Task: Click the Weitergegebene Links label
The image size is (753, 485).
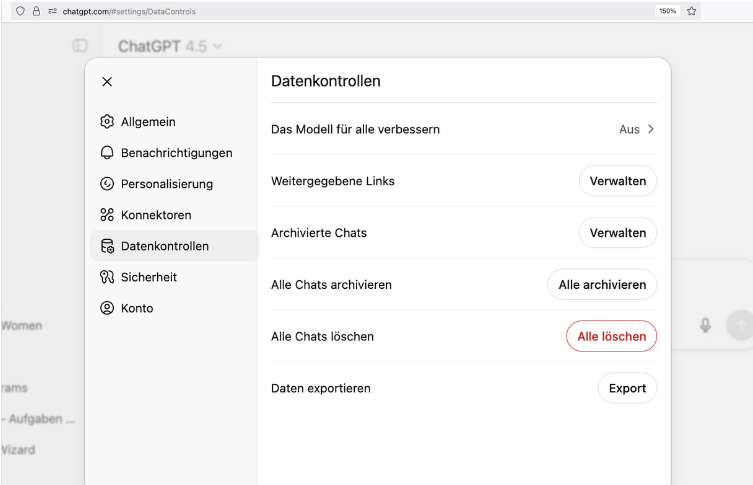Action: click(x=333, y=181)
